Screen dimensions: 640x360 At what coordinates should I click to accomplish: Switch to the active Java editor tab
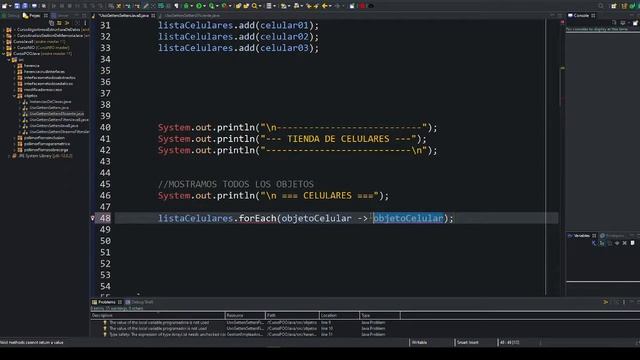click(x=123, y=16)
